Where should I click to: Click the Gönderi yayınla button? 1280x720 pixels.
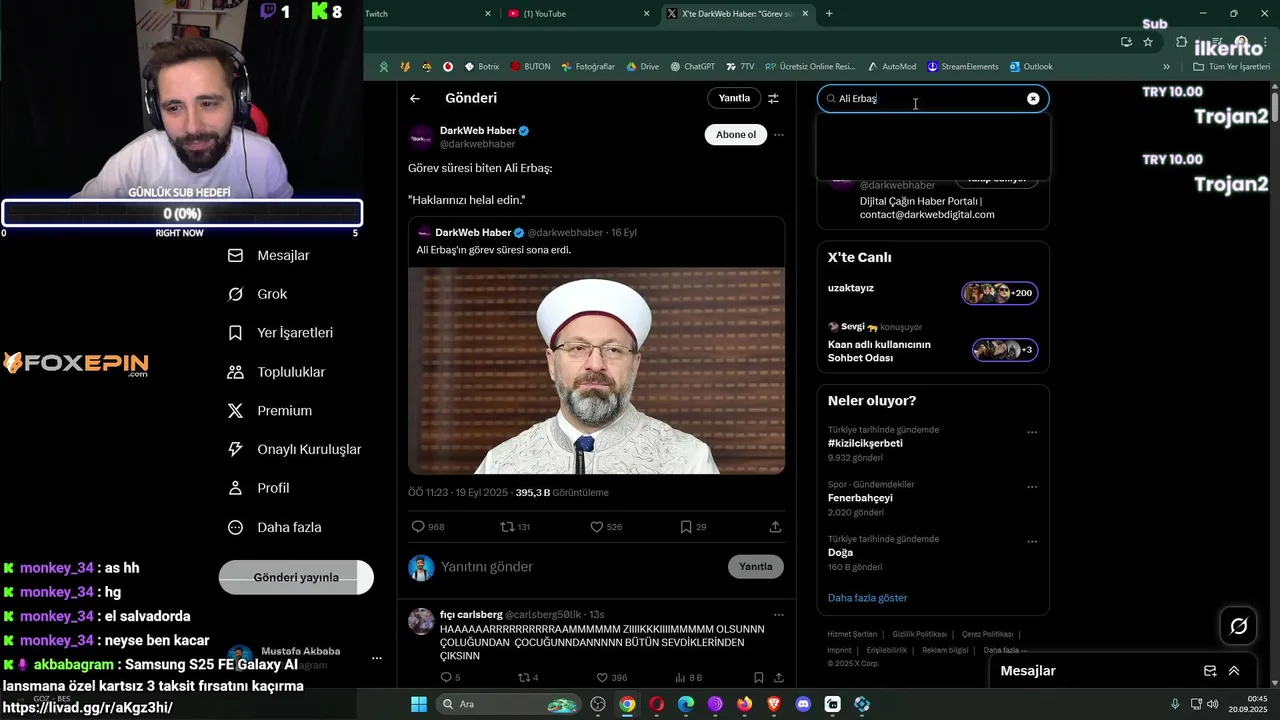[296, 577]
